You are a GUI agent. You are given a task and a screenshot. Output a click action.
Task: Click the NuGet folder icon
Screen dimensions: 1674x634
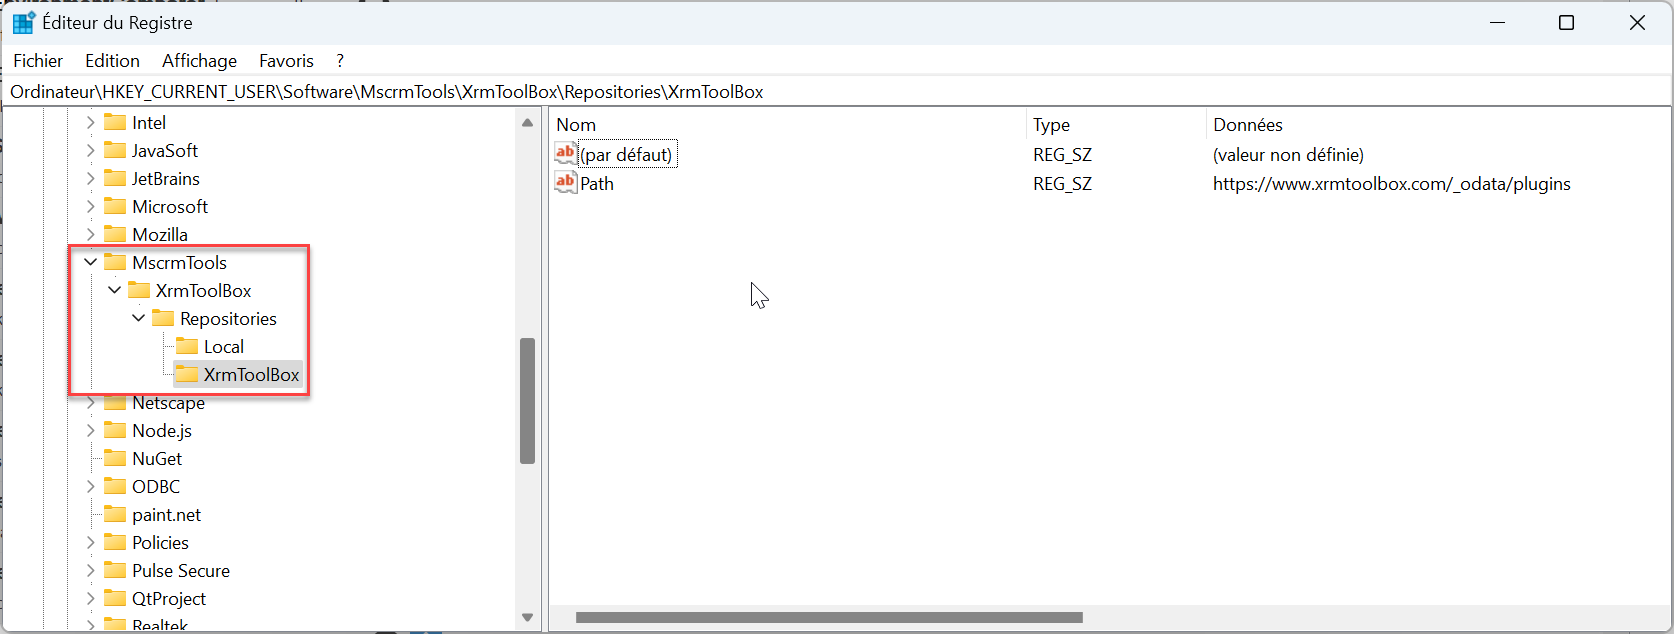pos(115,458)
